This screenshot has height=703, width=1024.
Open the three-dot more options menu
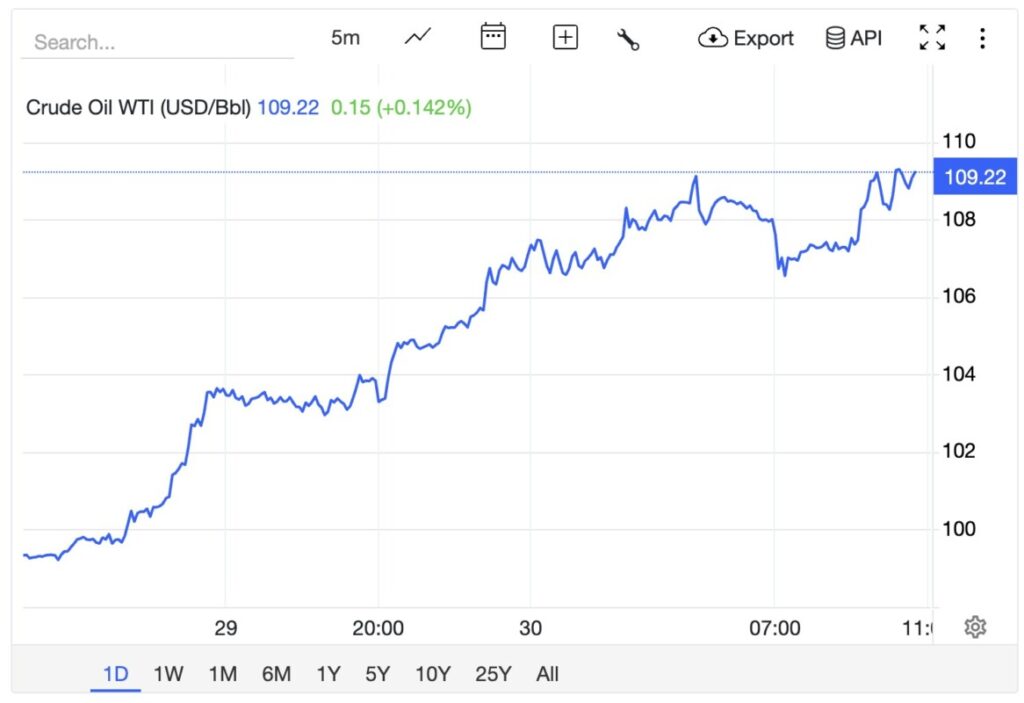[983, 38]
